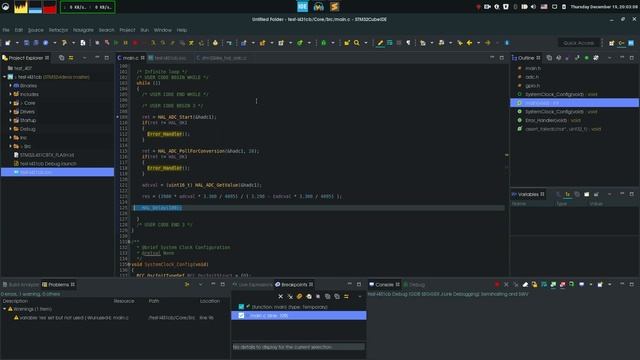Click Link with Editor in Project Explorer

coord(71,58)
